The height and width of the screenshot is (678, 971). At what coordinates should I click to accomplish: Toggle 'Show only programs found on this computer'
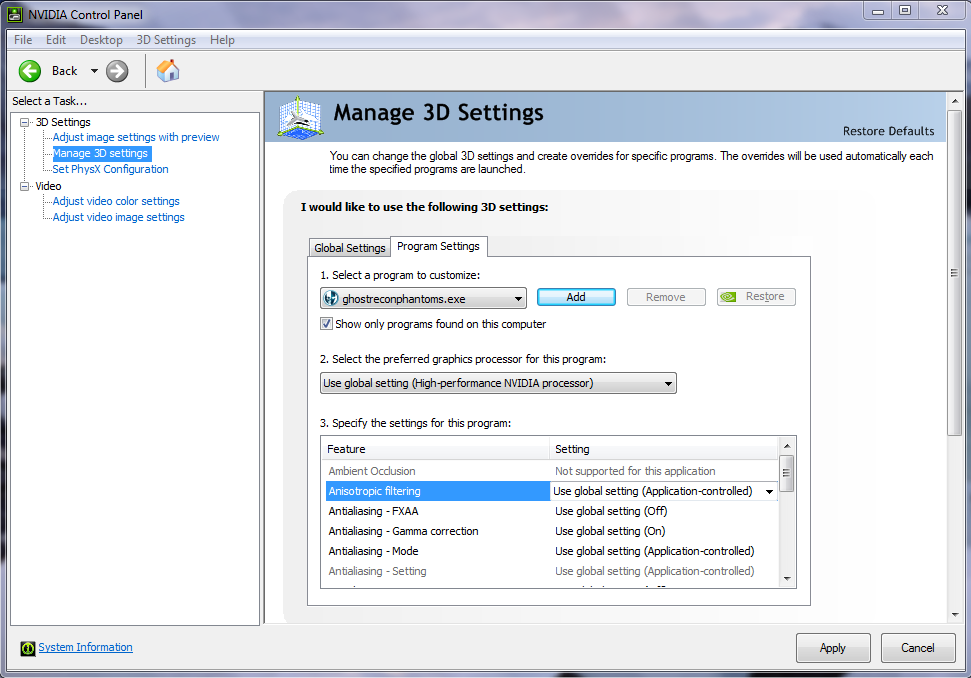326,324
